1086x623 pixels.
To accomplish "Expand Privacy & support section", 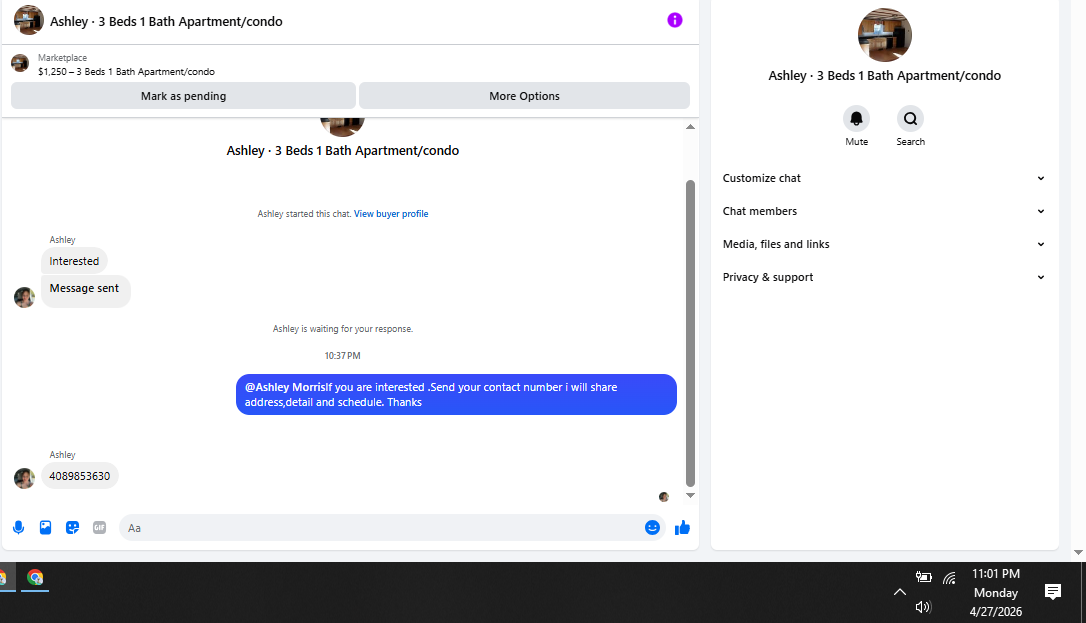I will pyautogui.click(x=884, y=277).
